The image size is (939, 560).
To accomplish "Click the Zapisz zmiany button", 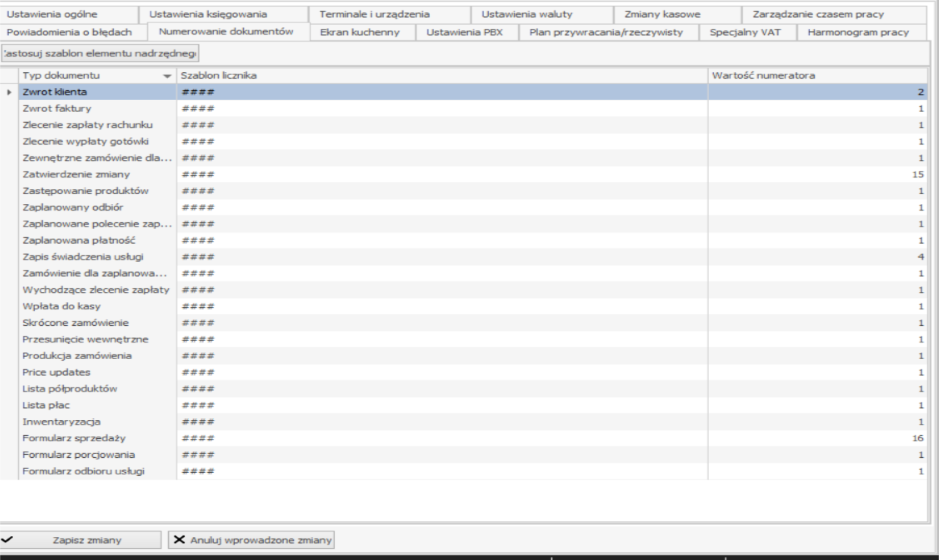I will tap(80, 539).
